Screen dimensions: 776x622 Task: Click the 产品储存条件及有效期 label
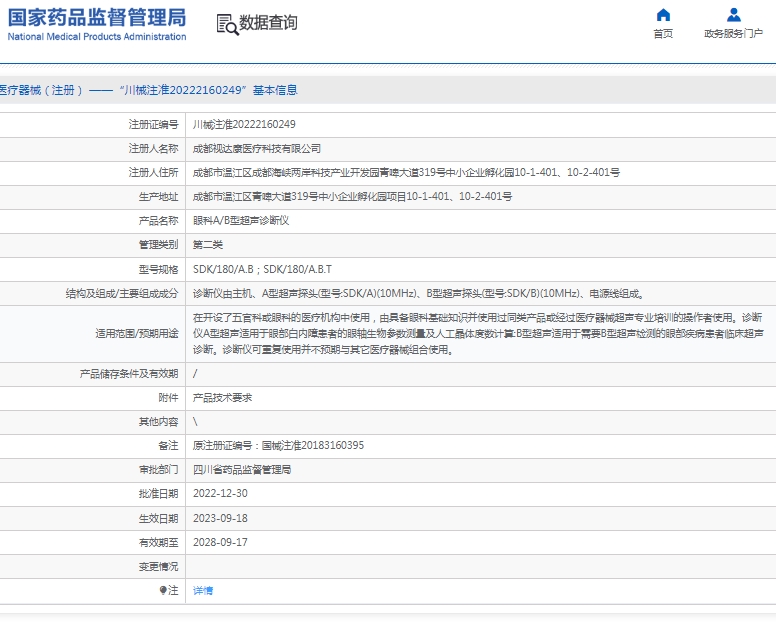(x=129, y=374)
